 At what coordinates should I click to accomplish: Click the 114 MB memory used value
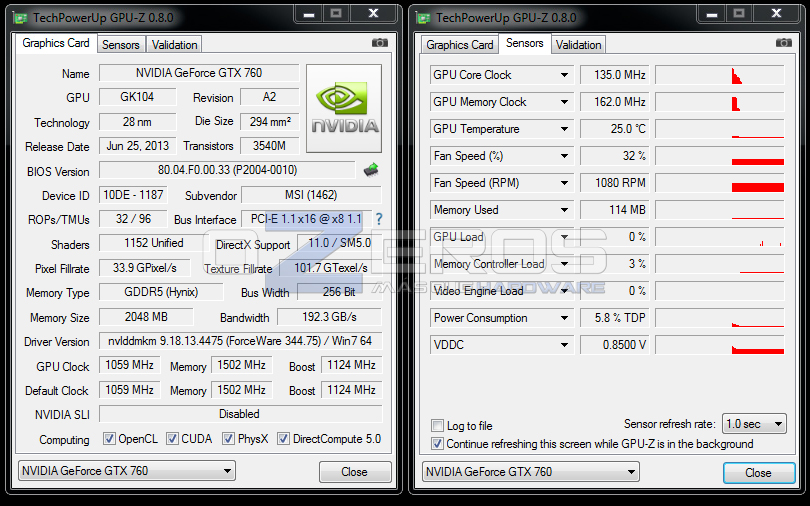tap(615, 210)
